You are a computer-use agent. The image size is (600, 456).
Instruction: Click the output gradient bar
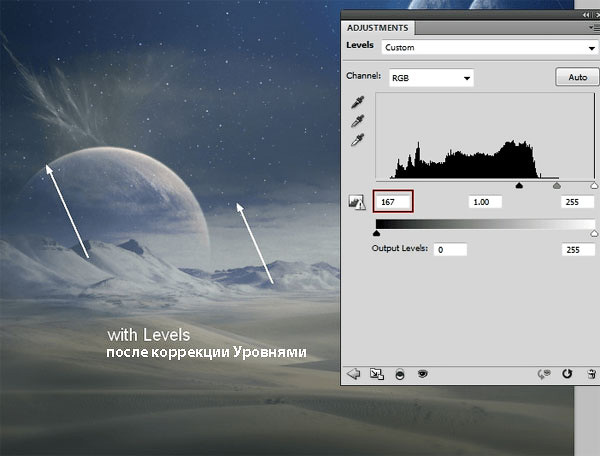[x=485, y=224]
